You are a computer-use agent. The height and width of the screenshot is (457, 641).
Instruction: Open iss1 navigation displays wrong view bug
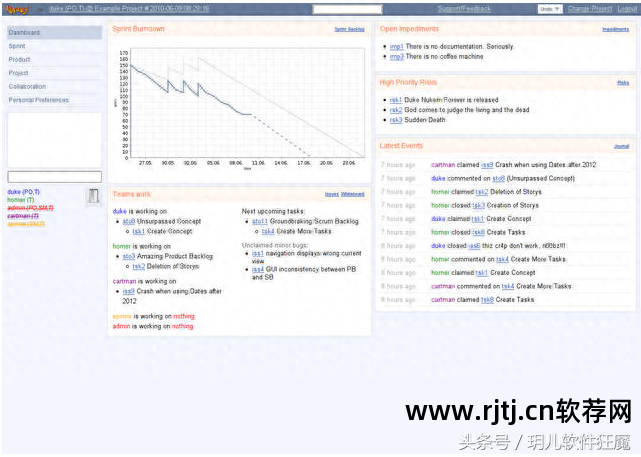pos(258,254)
